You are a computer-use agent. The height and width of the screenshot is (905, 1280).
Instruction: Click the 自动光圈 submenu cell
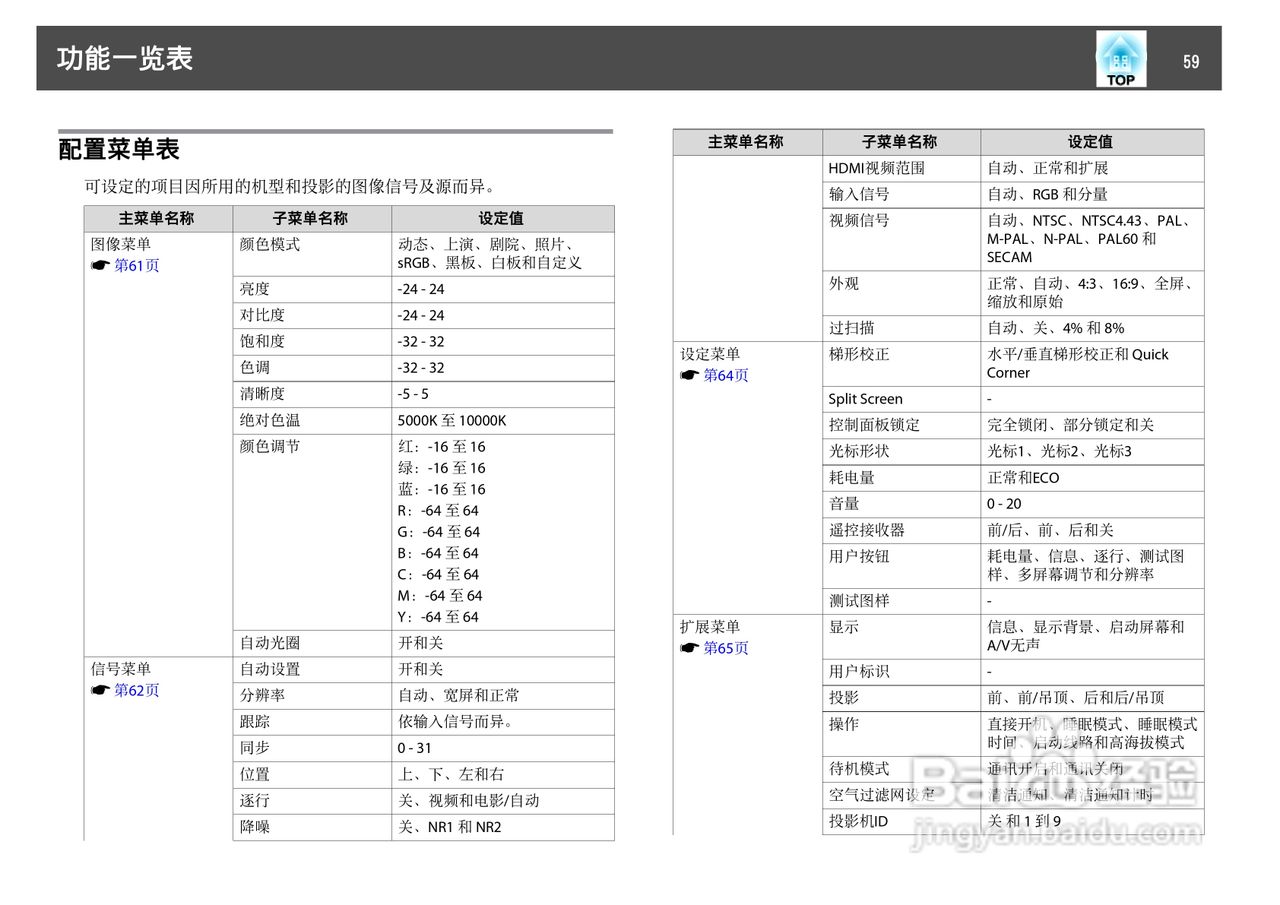[312, 643]
